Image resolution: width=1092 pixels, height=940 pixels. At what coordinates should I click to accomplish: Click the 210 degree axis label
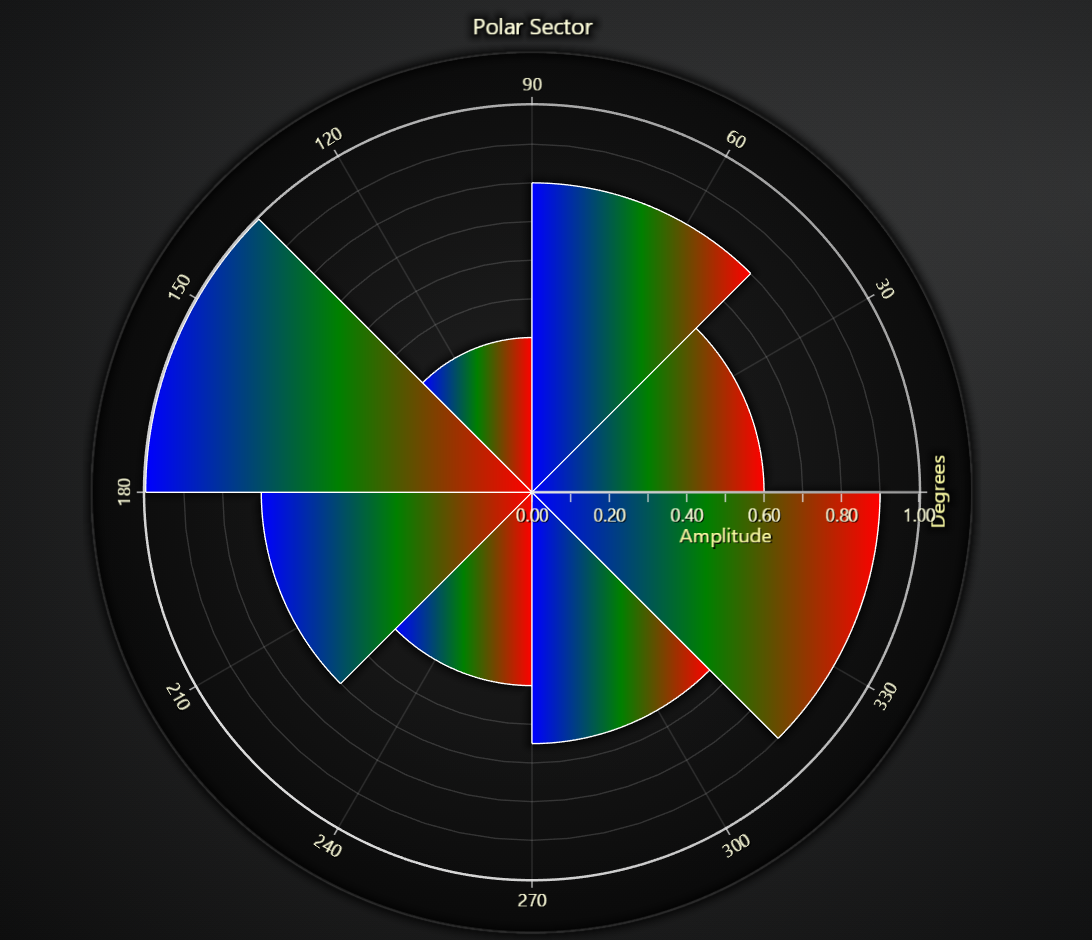coord(178,696)
